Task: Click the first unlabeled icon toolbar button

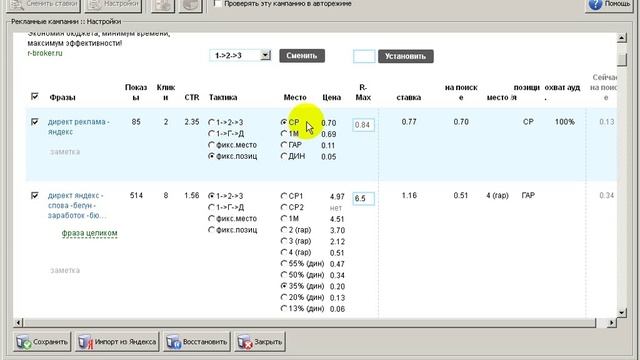Action: point(163,5)
